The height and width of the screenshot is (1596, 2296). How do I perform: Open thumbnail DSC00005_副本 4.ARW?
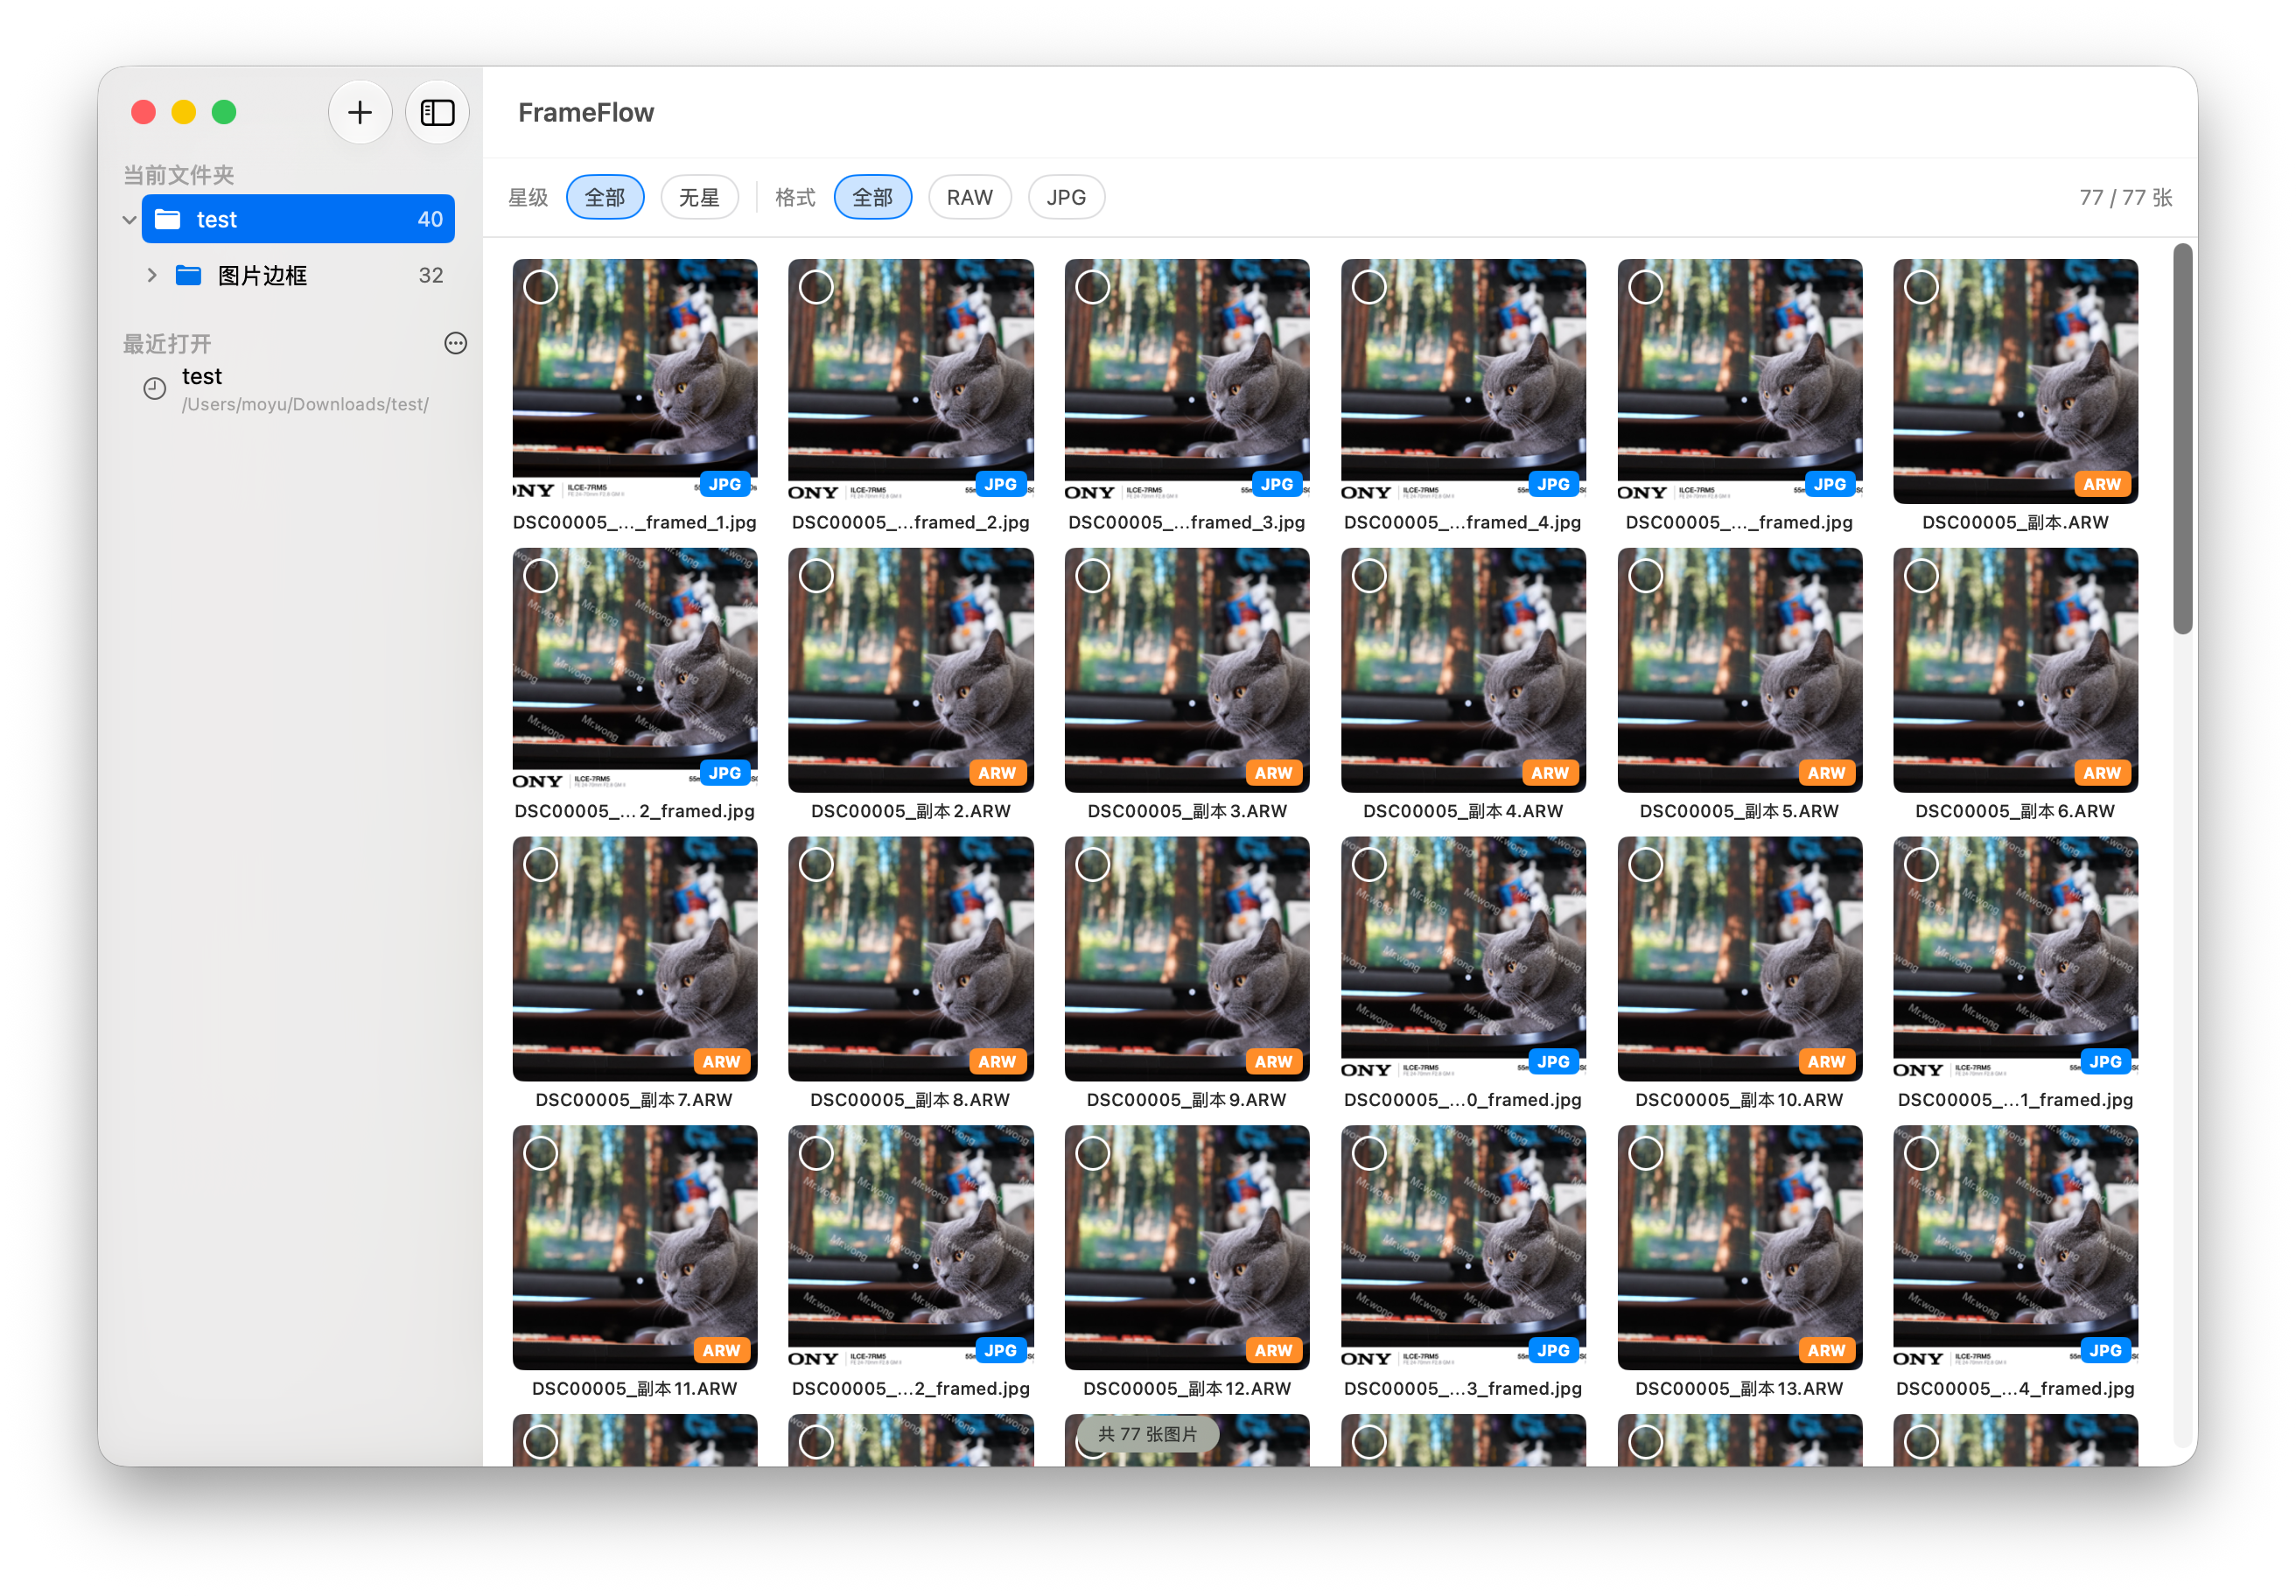[1463, 670]
